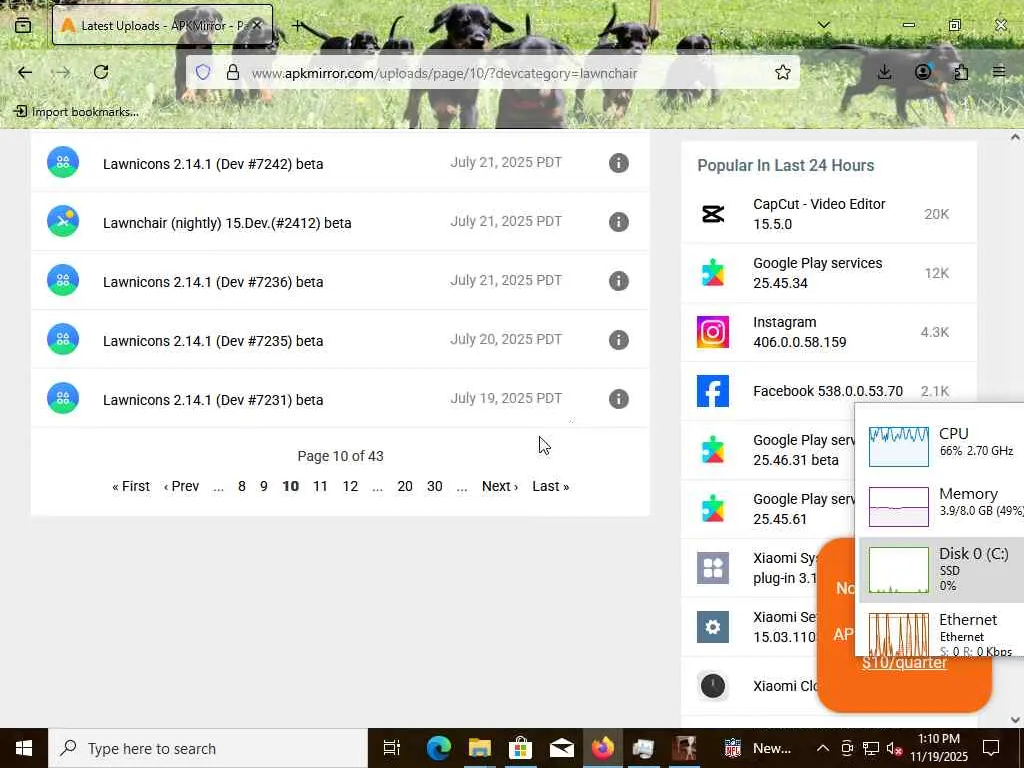Click the Lawnicons #7236 app icon
The height and width of the screenshot is (768, 1024).
click(x=63, y=280)
